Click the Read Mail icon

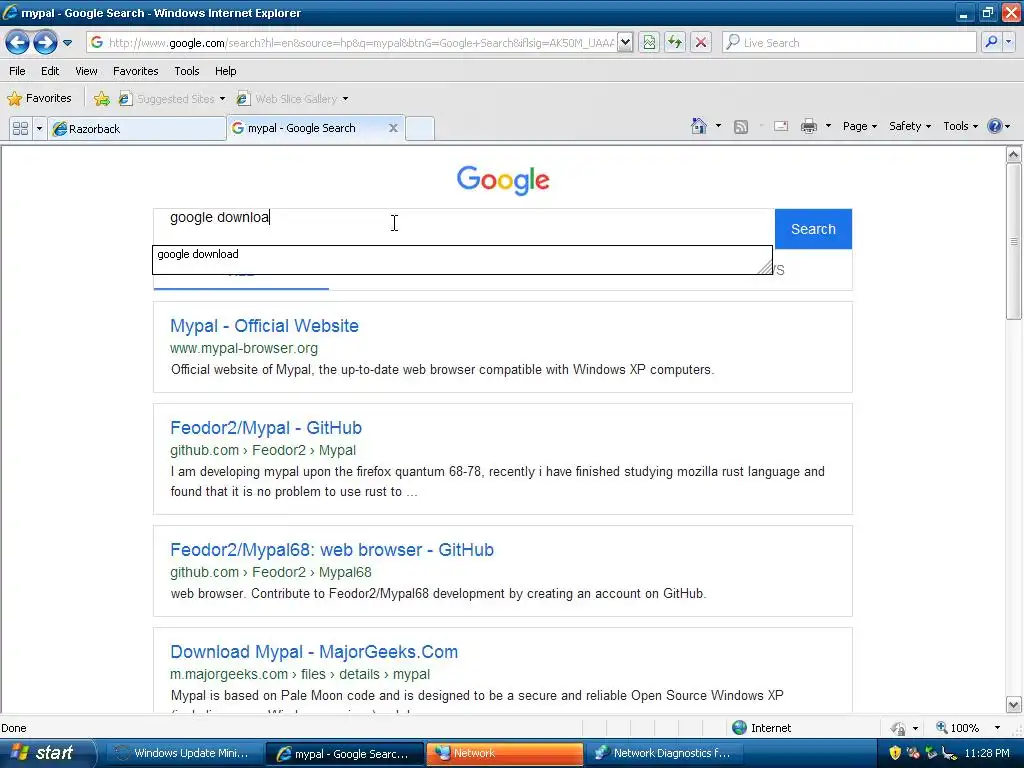(781, 126)
